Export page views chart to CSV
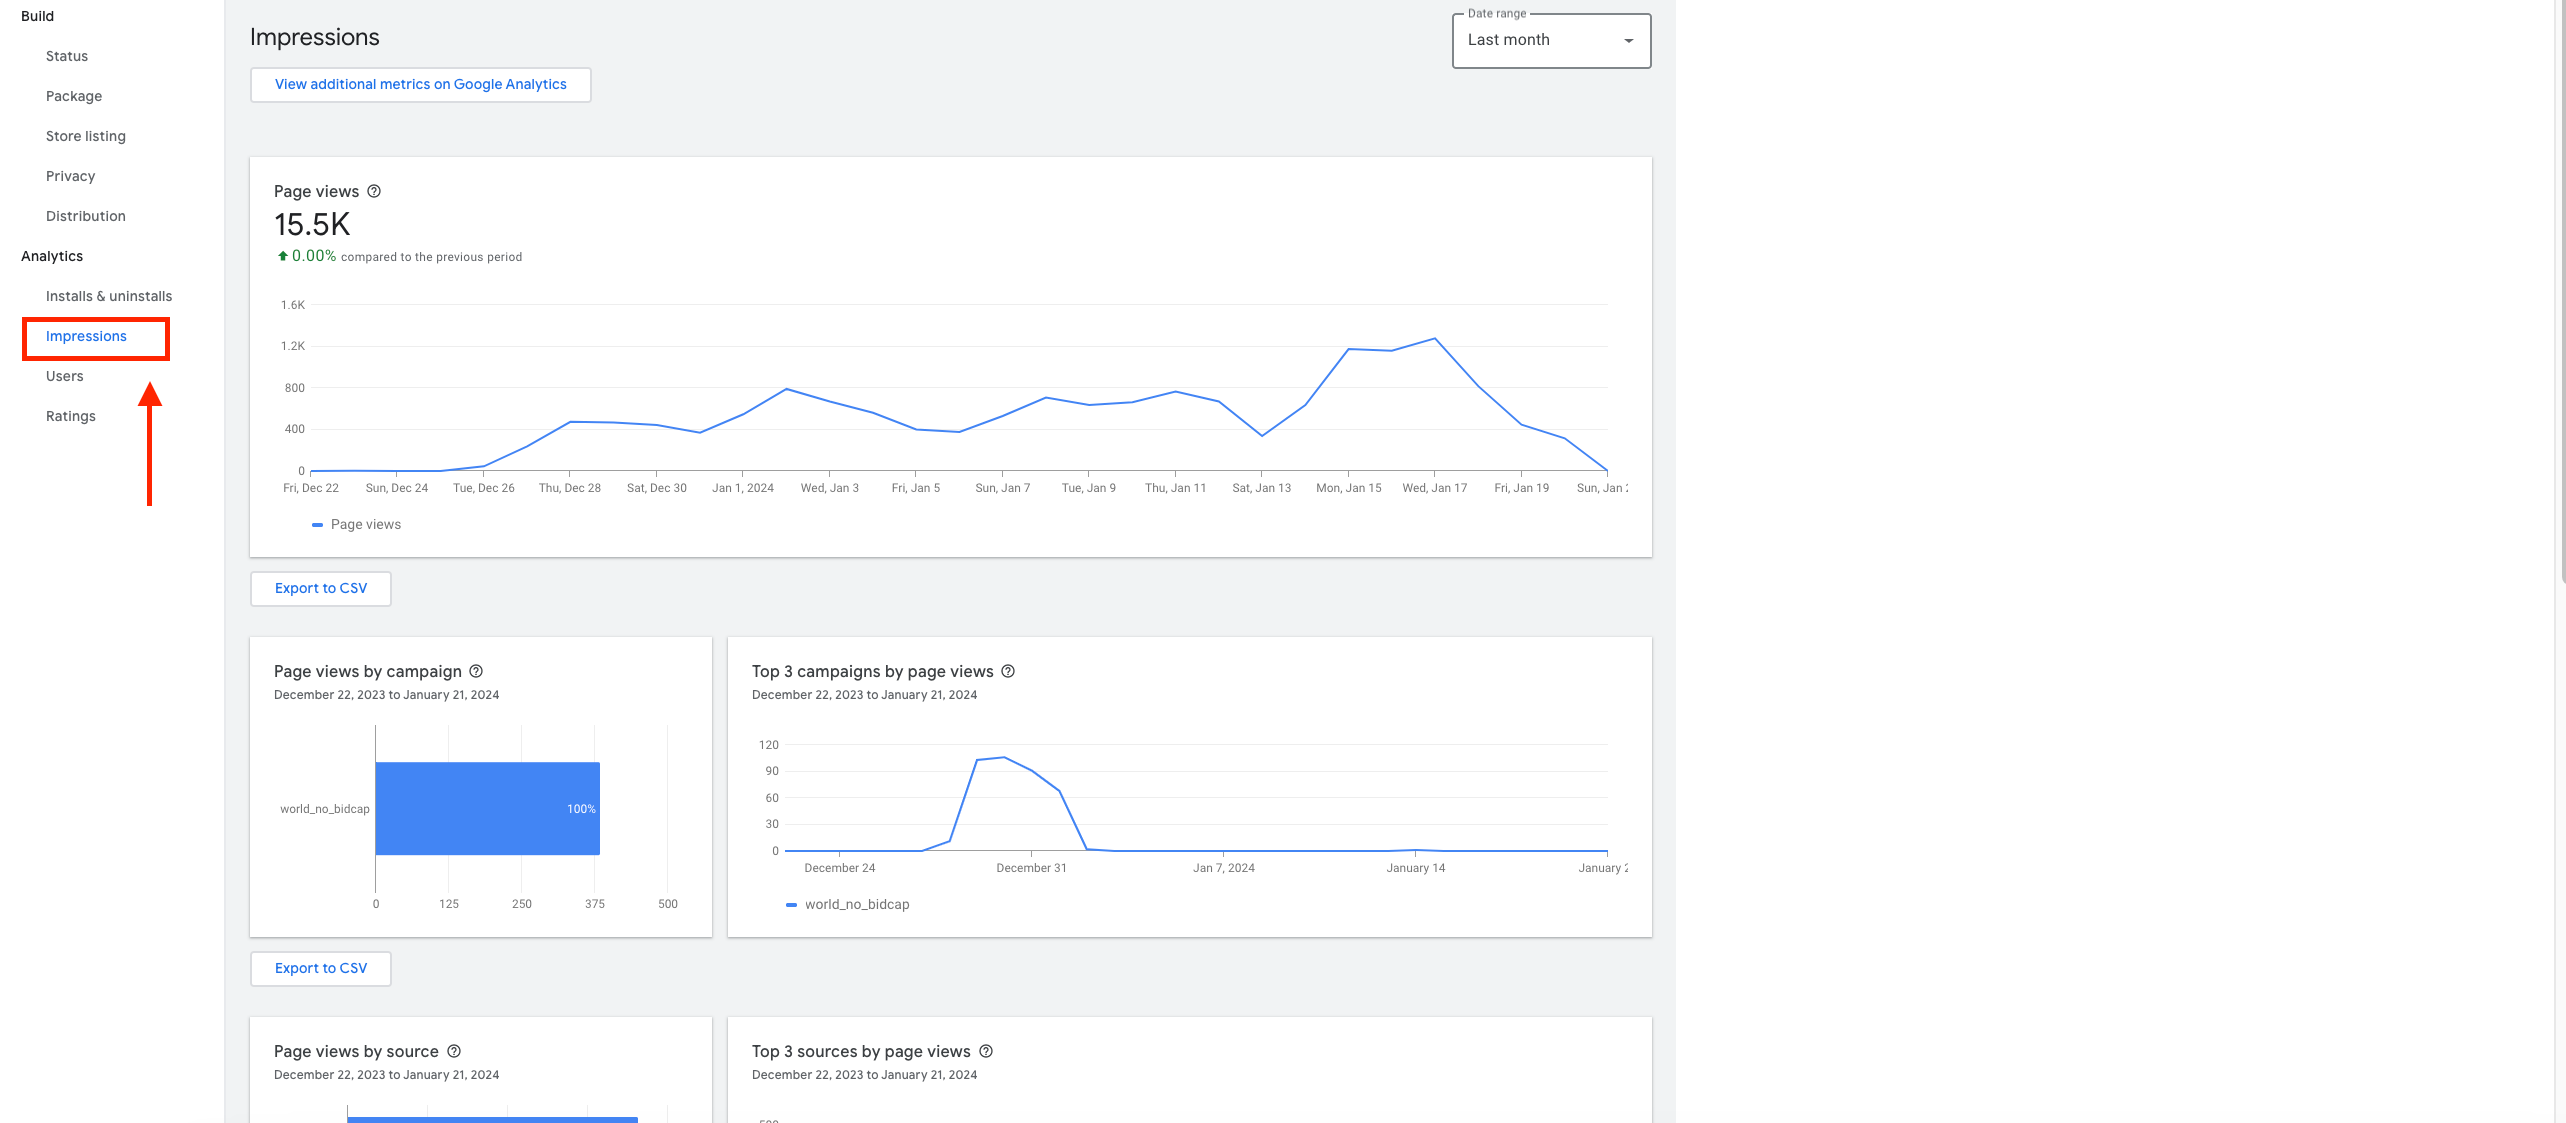The width and height of the screenshot is (2566, 1123). coord(320,588)
